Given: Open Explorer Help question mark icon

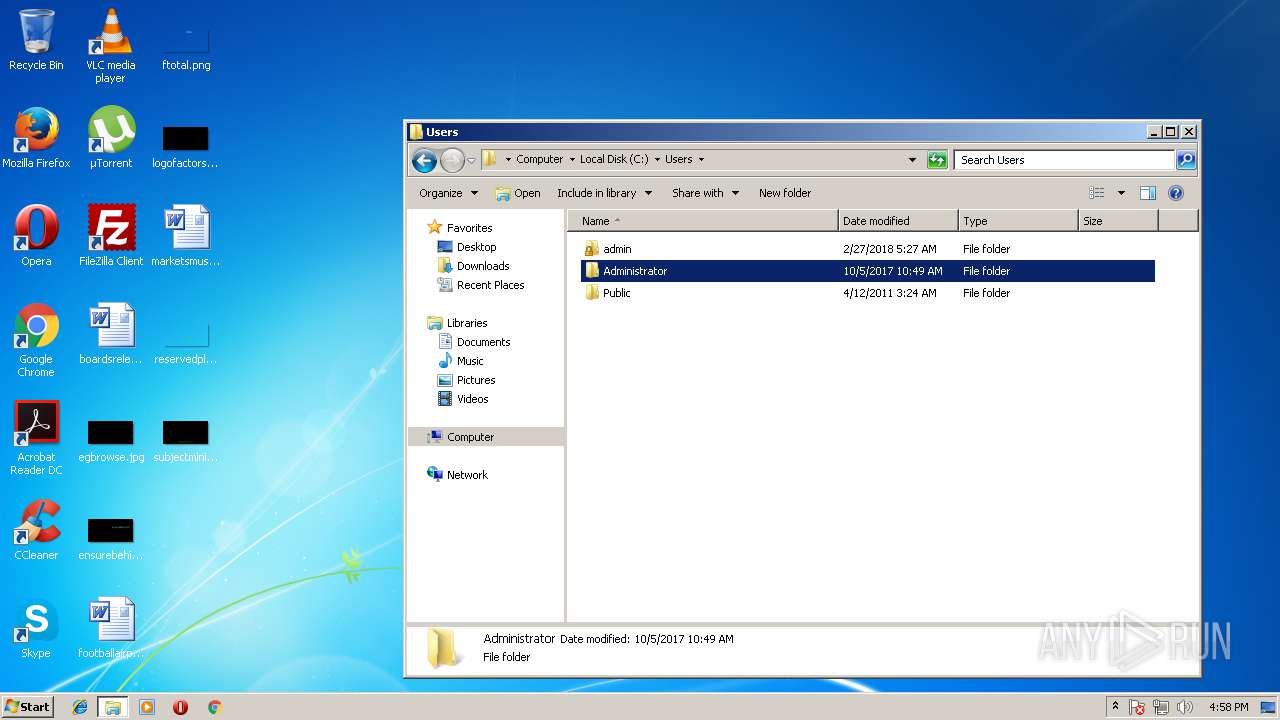Looking at the screenshot, I should tap(1176, 193).
